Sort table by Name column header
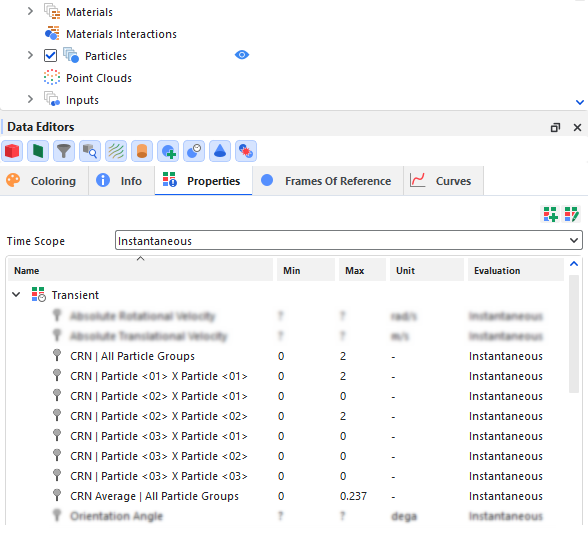 click(140, 270)
